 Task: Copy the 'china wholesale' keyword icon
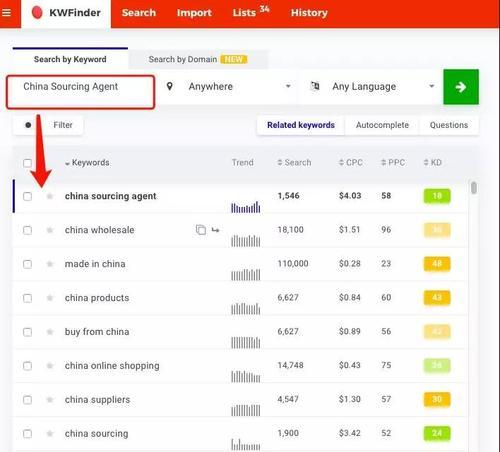pos(201,230)
